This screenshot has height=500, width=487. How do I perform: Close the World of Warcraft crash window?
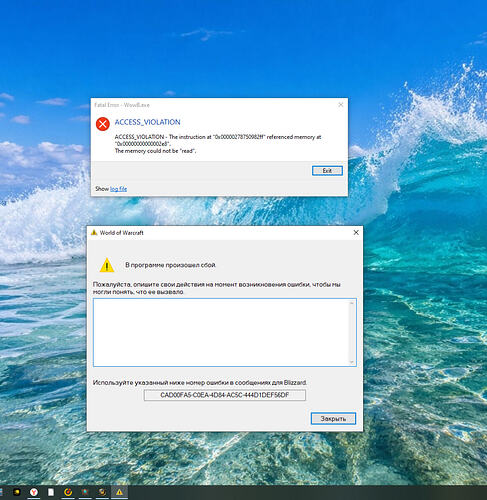[x=356, y=232]
